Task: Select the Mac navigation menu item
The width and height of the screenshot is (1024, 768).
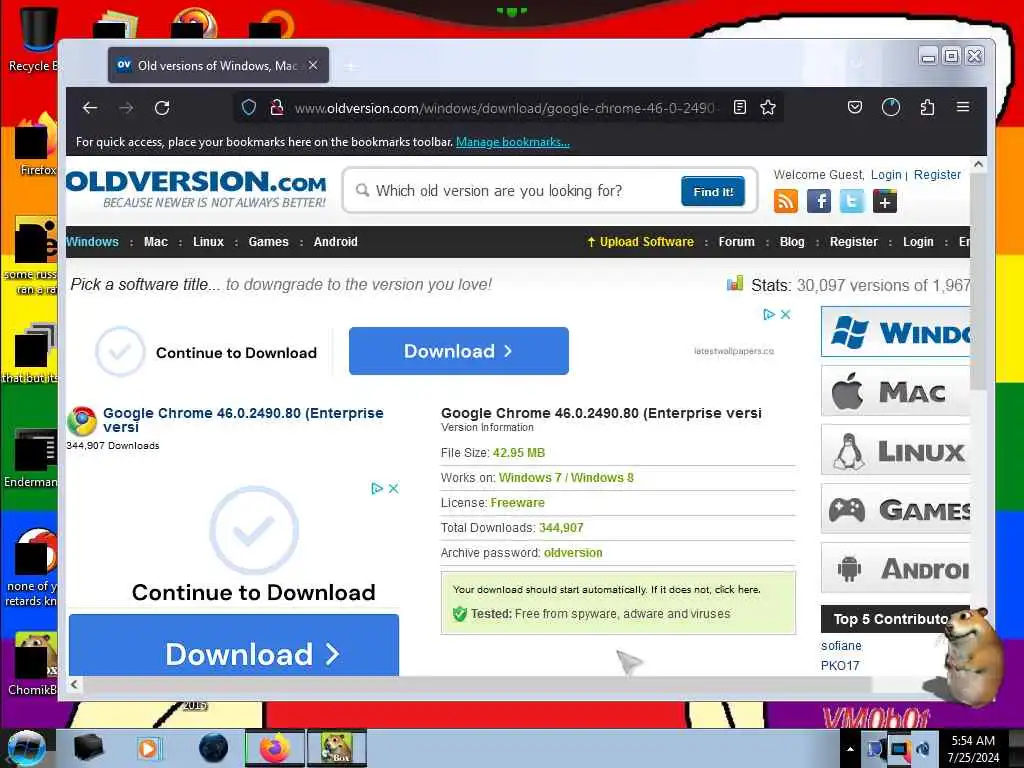Action: 155,242
